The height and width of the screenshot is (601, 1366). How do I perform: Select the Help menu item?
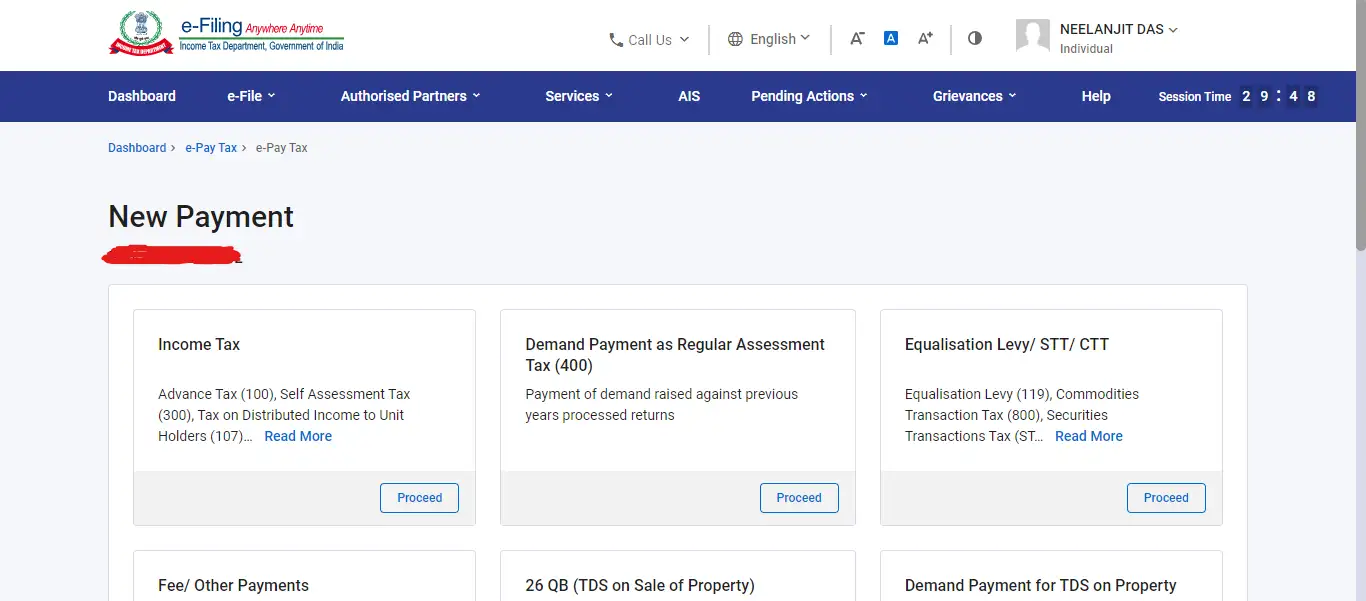(x=1095, y=96)
